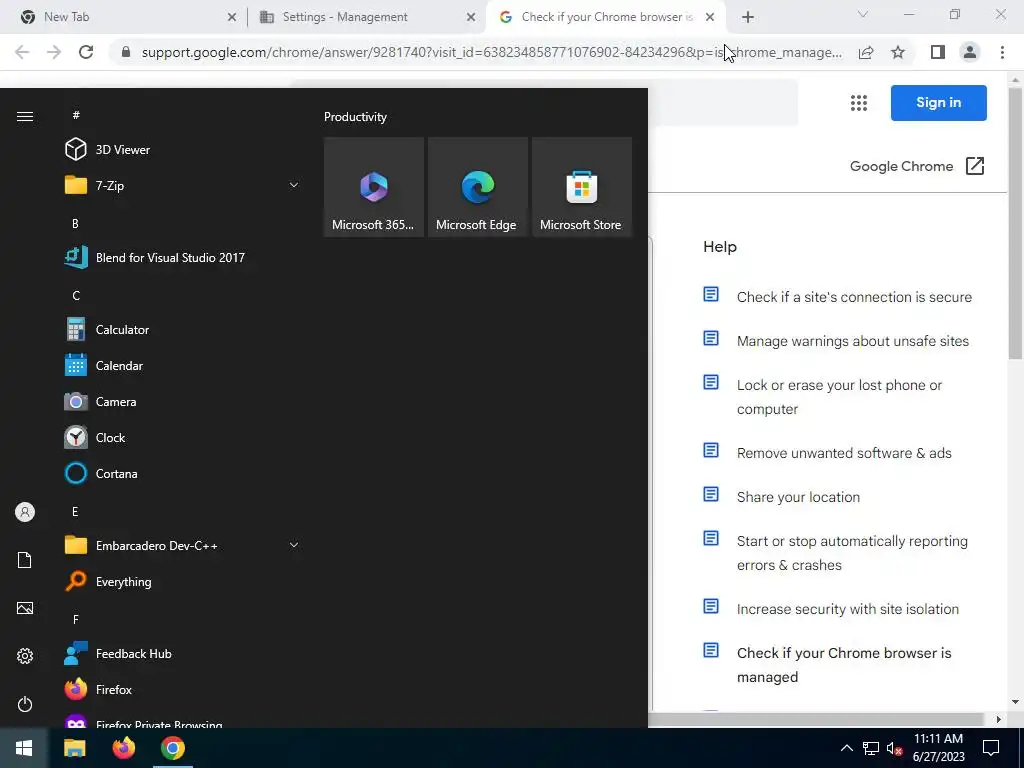Open the Microsoft Store tile
This screenshot has height=768, width=1024.
pyautogui.click(x=582, y=187)
